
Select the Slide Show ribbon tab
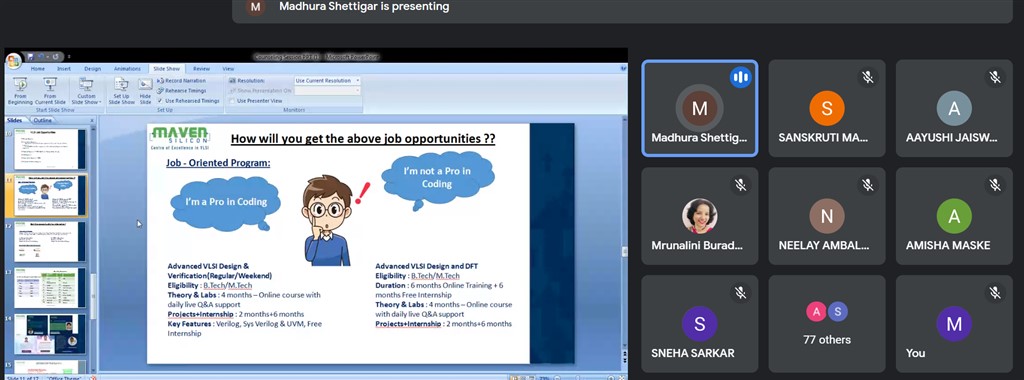[166, 69]
